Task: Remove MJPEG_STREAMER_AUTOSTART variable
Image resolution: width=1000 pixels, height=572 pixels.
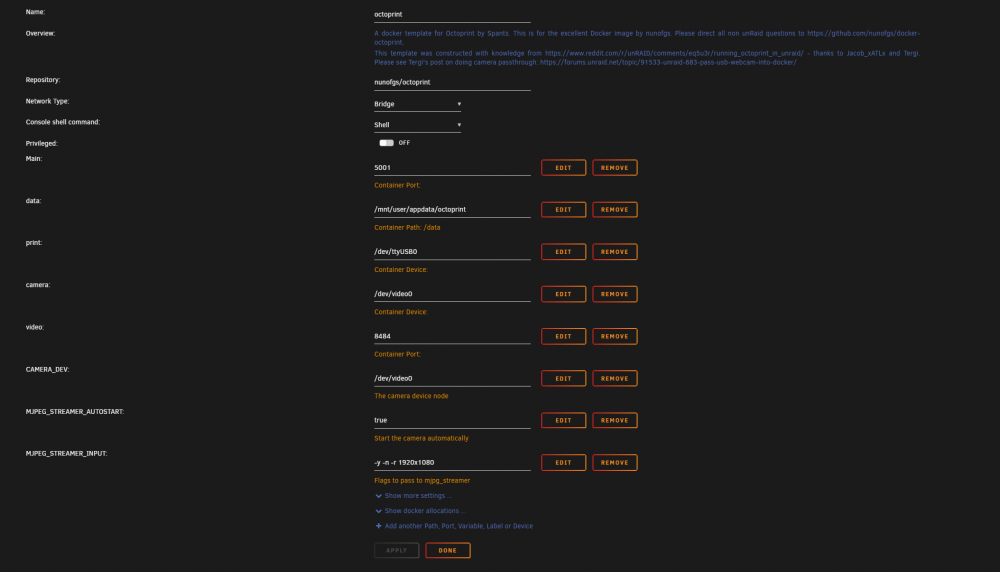Action: point(615,420)
